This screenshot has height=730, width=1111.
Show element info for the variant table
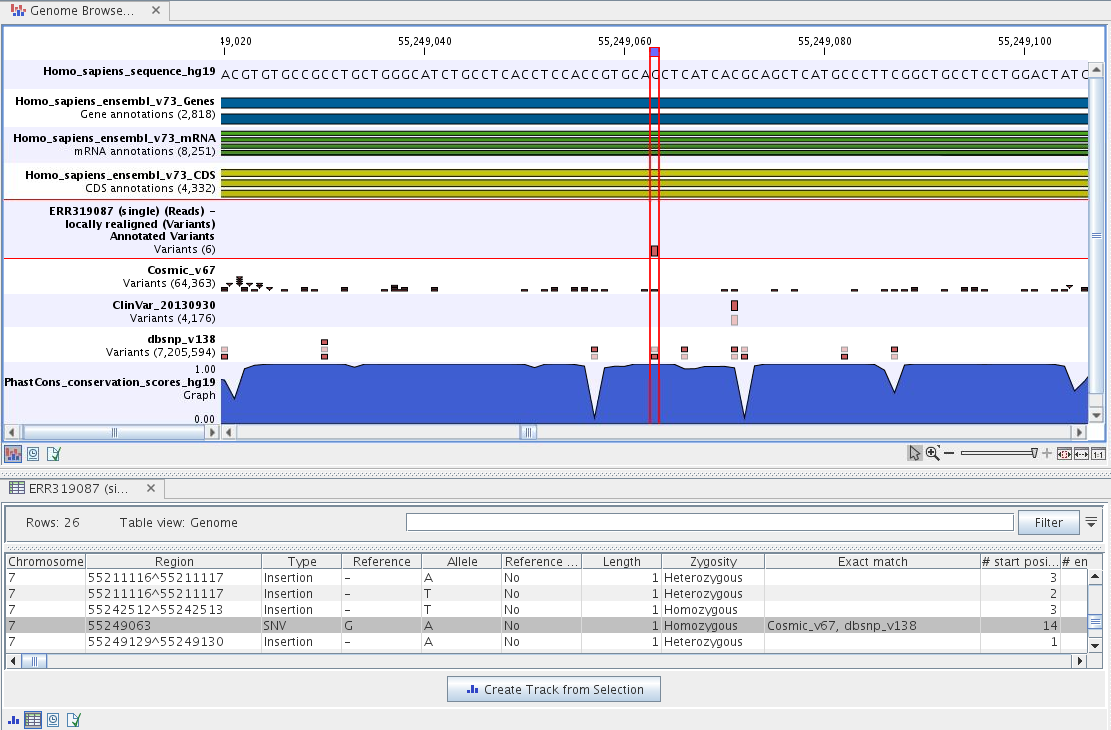(x=73, y=719)
